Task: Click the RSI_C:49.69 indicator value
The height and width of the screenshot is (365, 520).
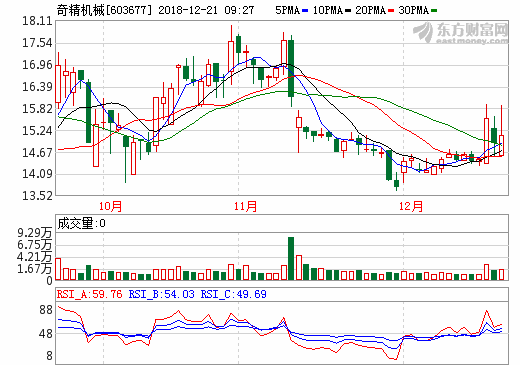Action: pos(233,294)
